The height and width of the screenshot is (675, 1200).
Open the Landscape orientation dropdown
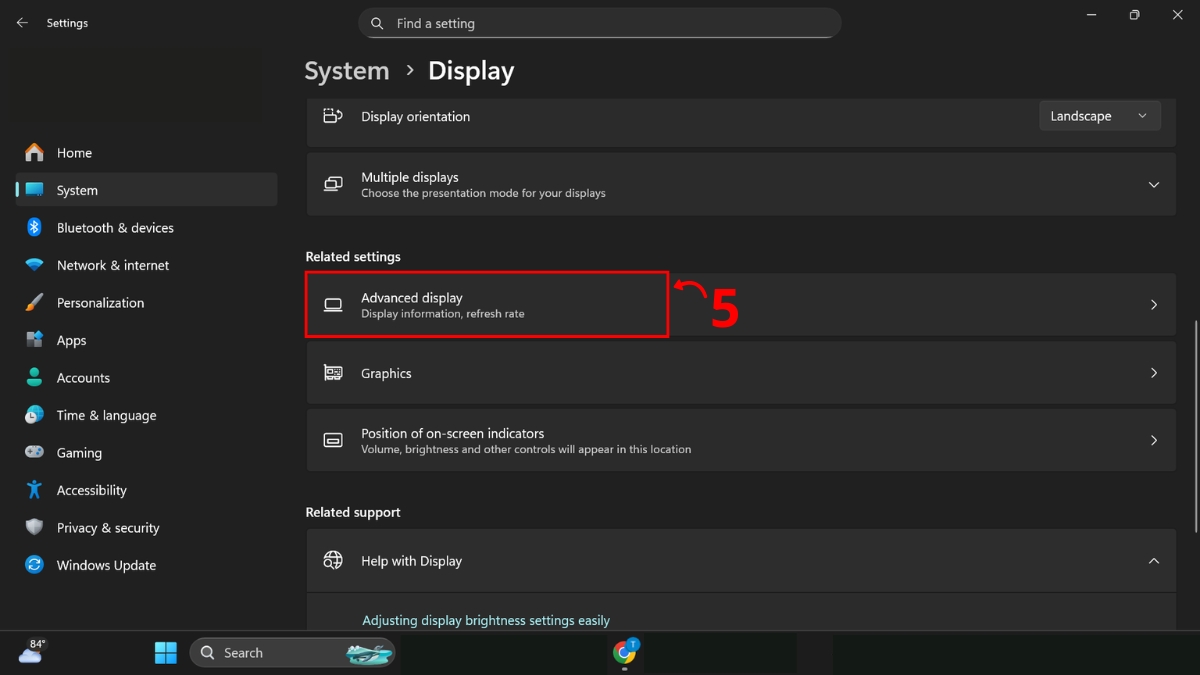coord(1100,116)
